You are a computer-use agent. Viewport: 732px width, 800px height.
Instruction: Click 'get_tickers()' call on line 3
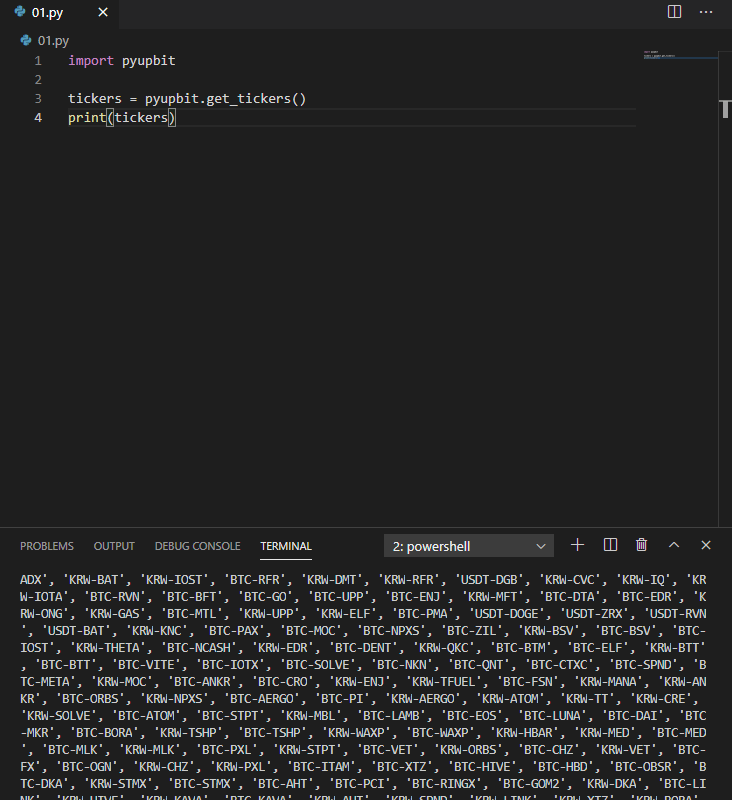coord(256,98)
